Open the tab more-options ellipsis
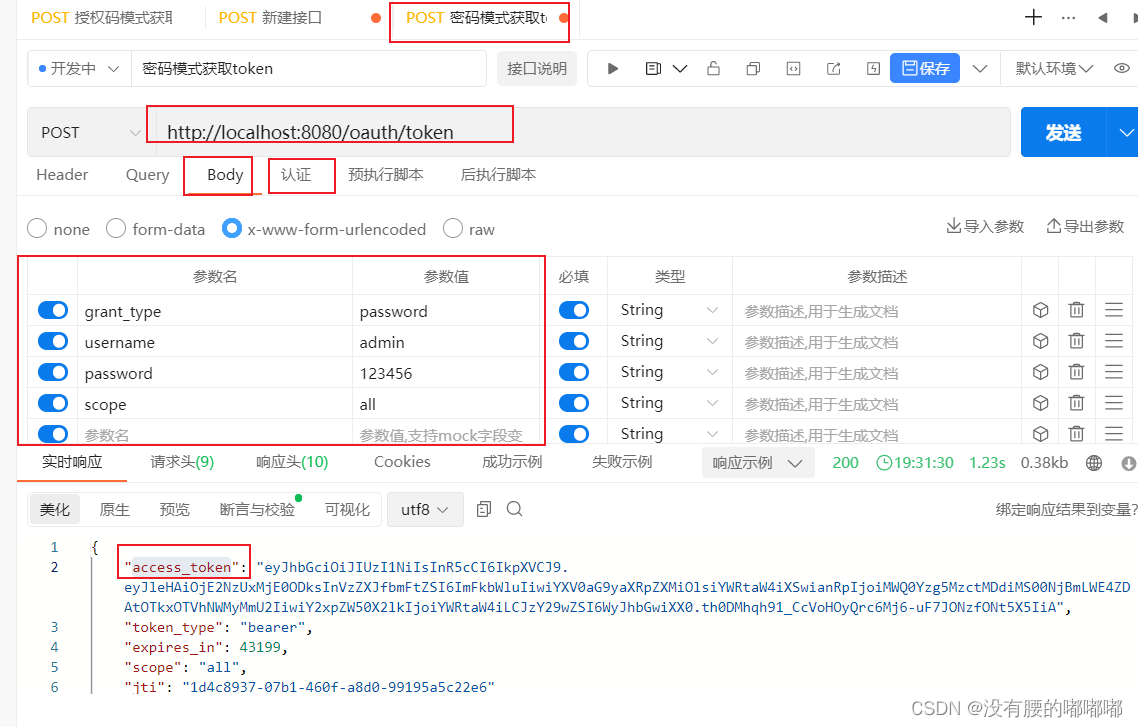This screenshot has height=727, width=1138. coord(1068,18)
